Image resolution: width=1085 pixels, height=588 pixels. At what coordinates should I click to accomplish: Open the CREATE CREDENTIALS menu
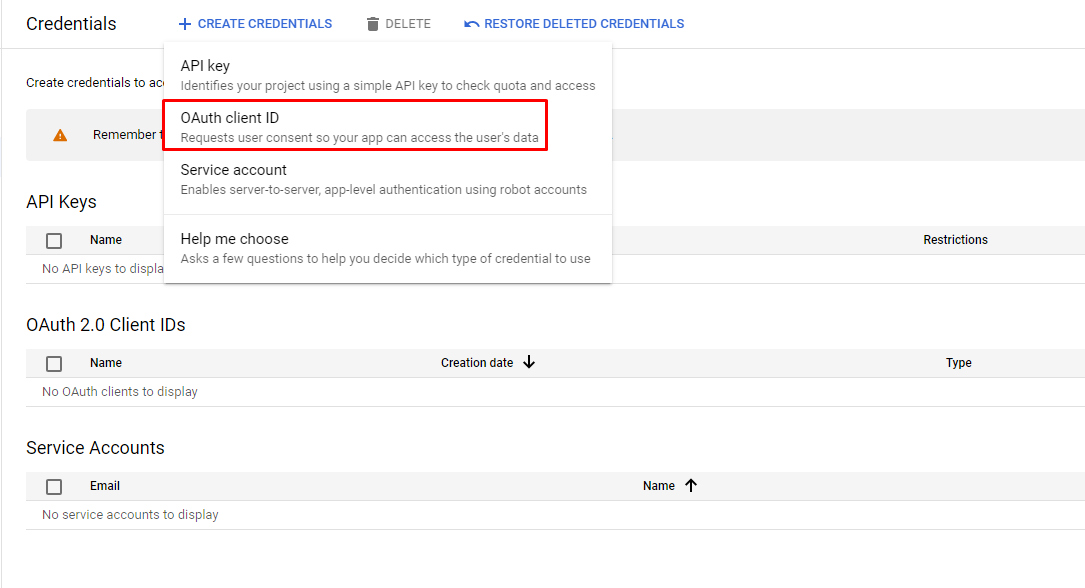[255, 24]
